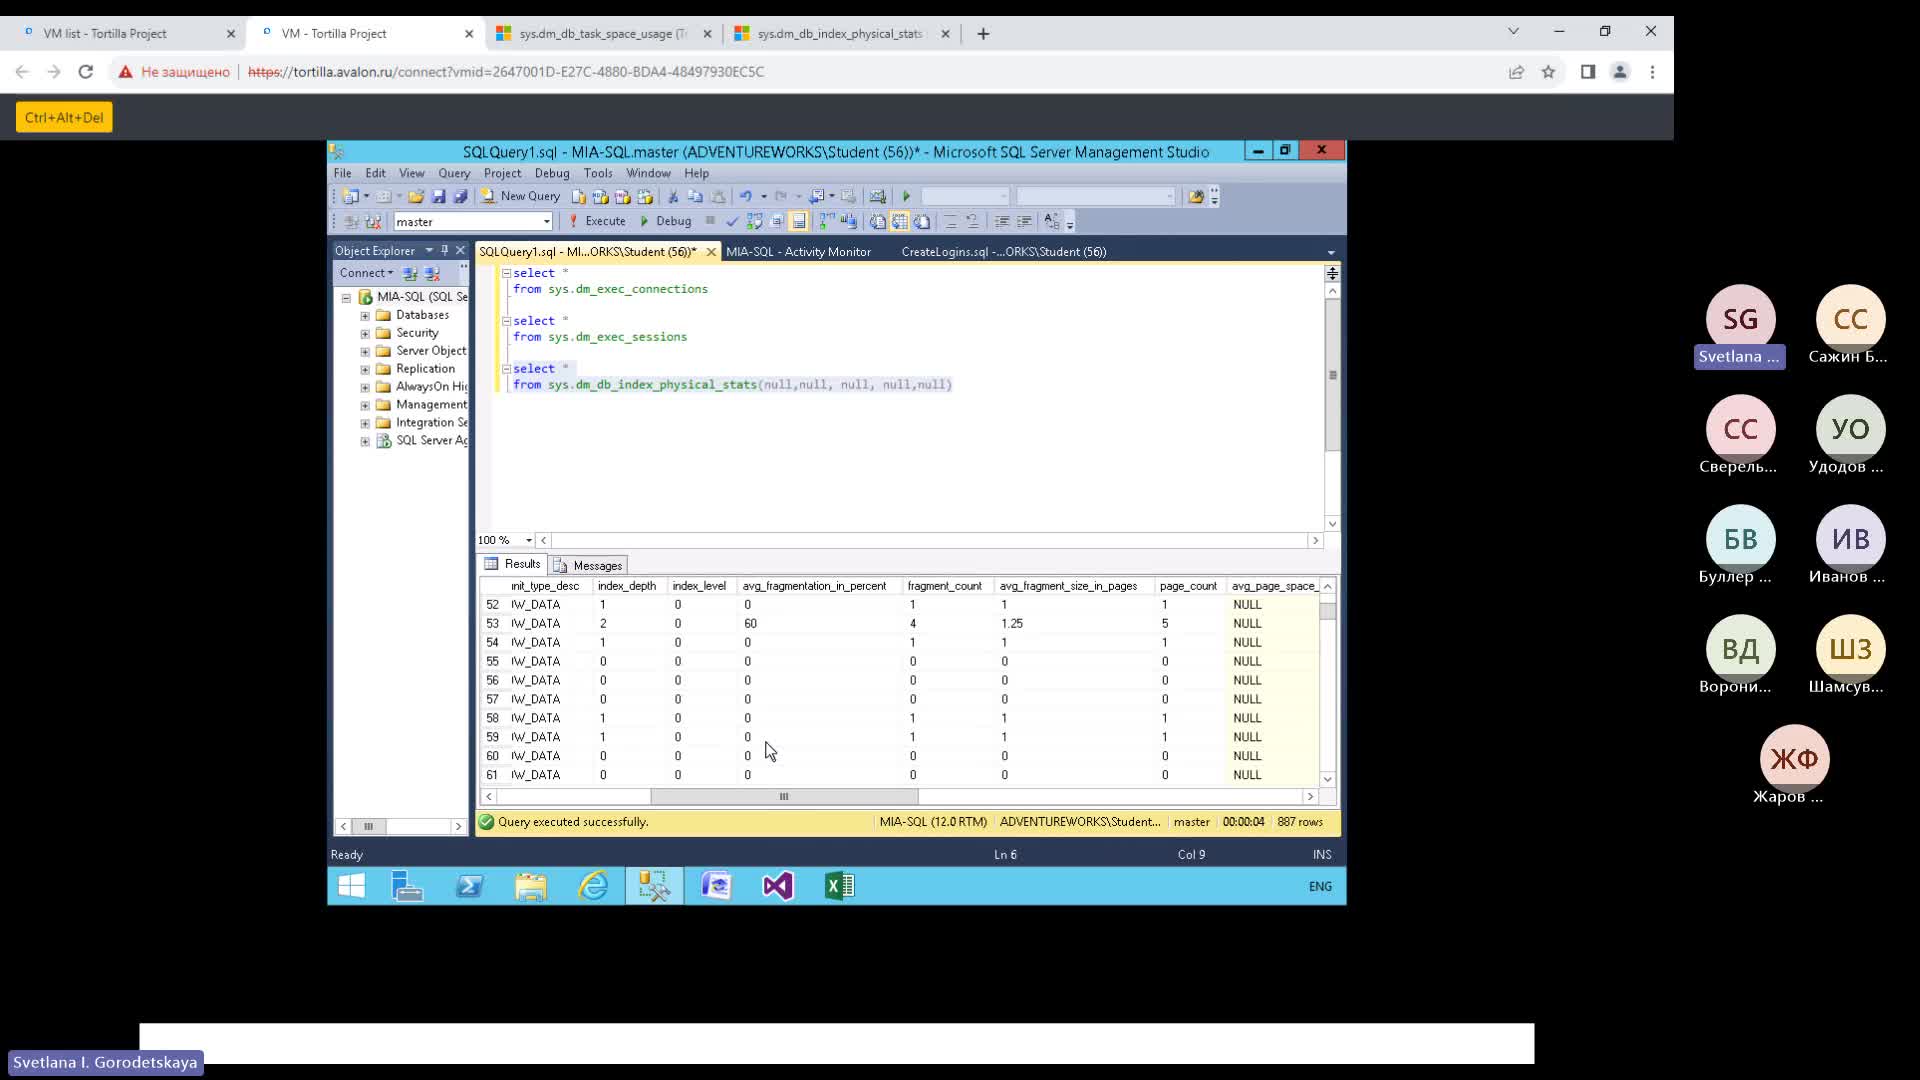The height and width of the screenshot is (1080, 1920).
Task: Click the SG Svetlana participant avatar
Action: pyautogui.click(x=1740, y=319)
